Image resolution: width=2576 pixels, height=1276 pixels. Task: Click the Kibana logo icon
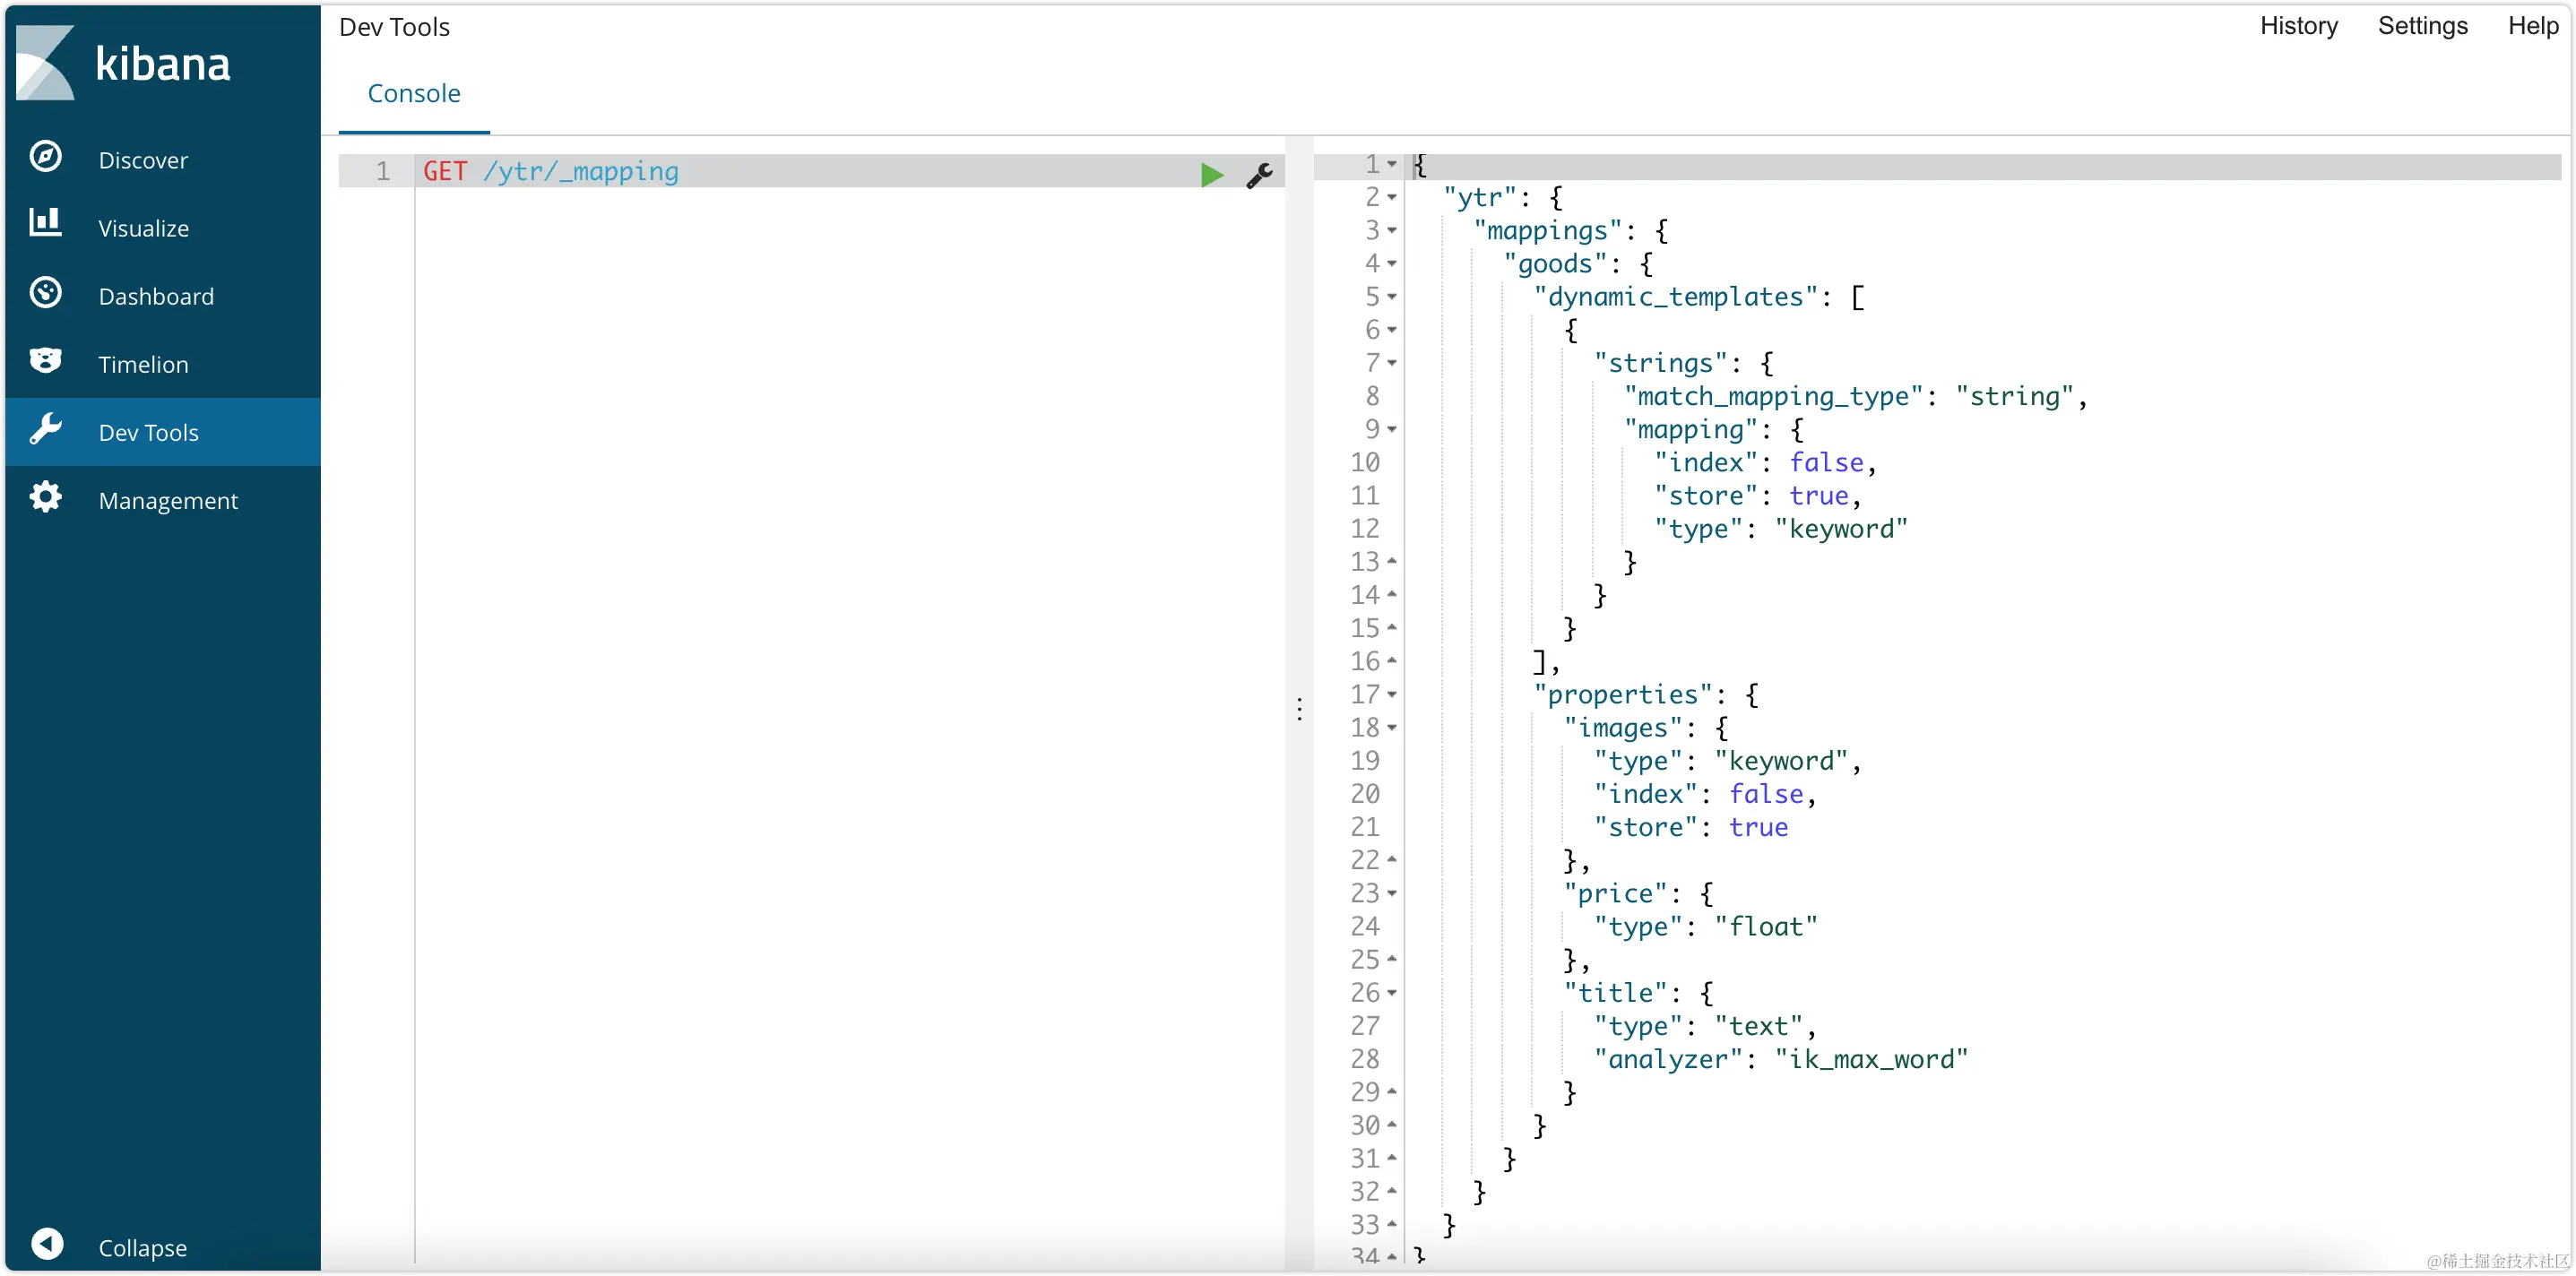coord(46,63)
